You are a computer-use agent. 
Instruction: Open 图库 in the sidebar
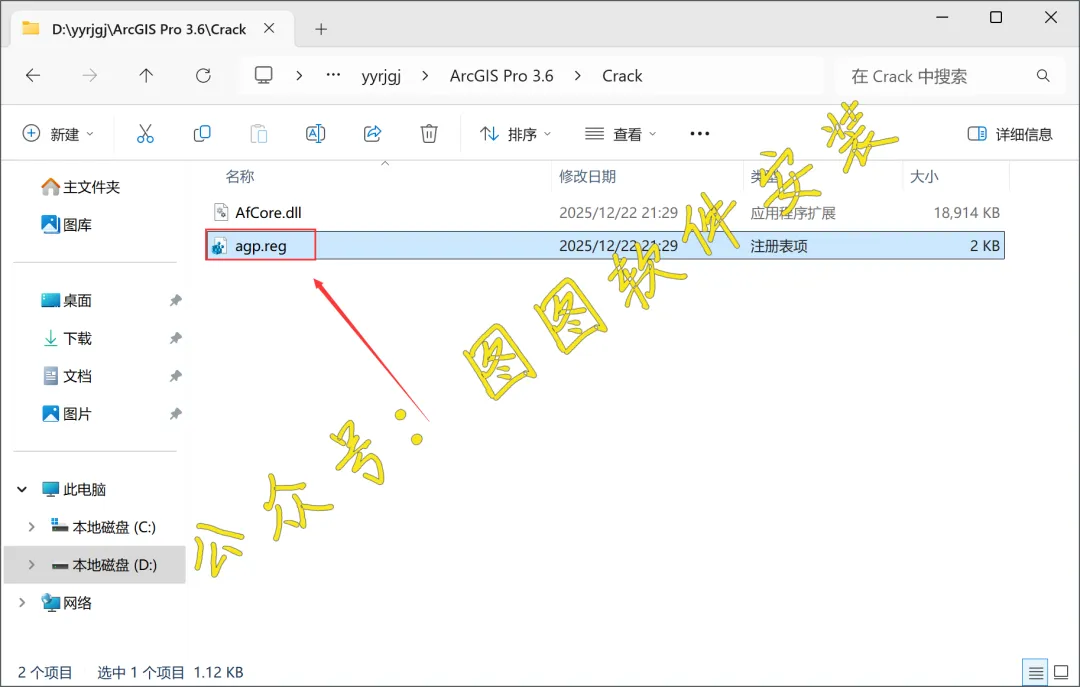[x=67, y=225]
